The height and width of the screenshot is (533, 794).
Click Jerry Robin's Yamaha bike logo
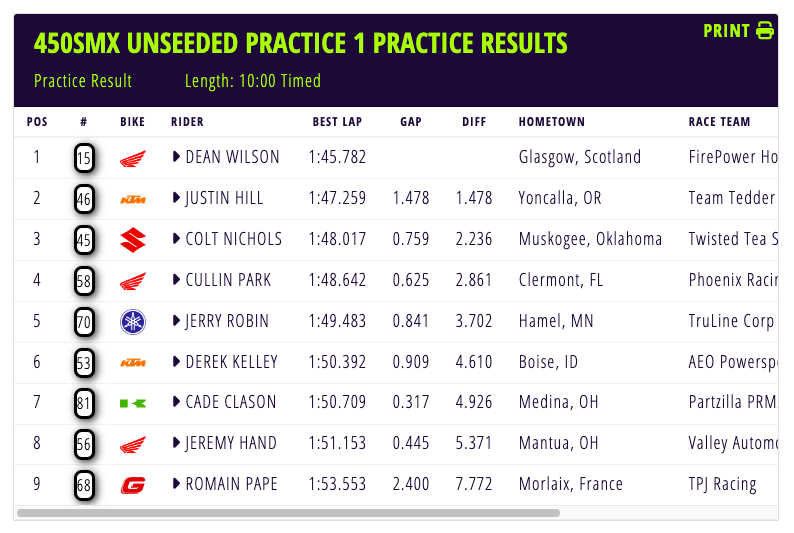click(x=133, y=322)
